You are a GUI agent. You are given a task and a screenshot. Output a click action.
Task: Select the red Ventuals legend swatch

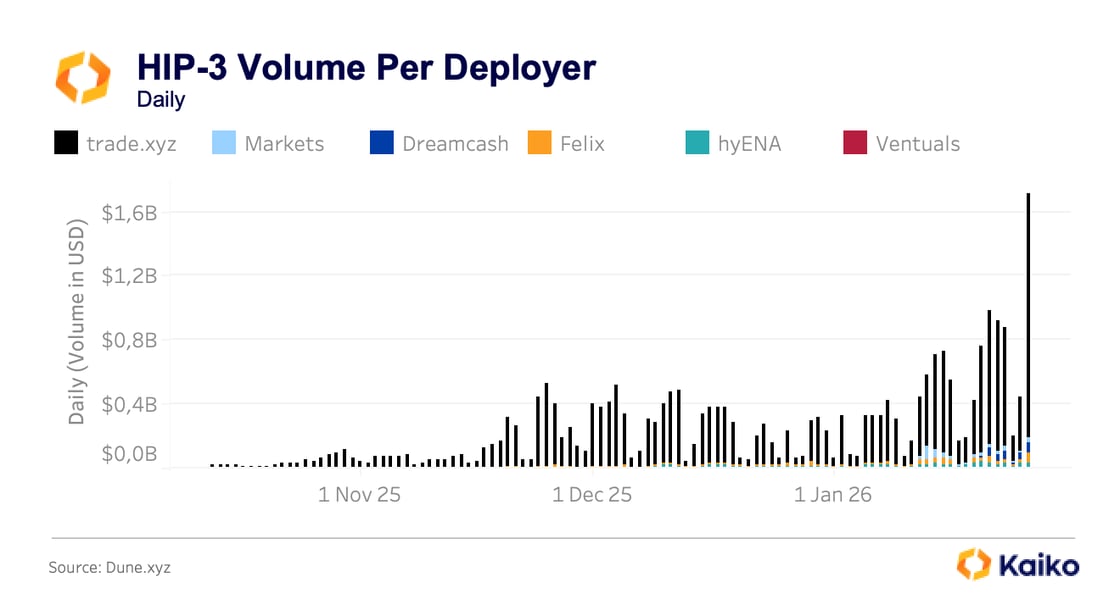point(856,144)
